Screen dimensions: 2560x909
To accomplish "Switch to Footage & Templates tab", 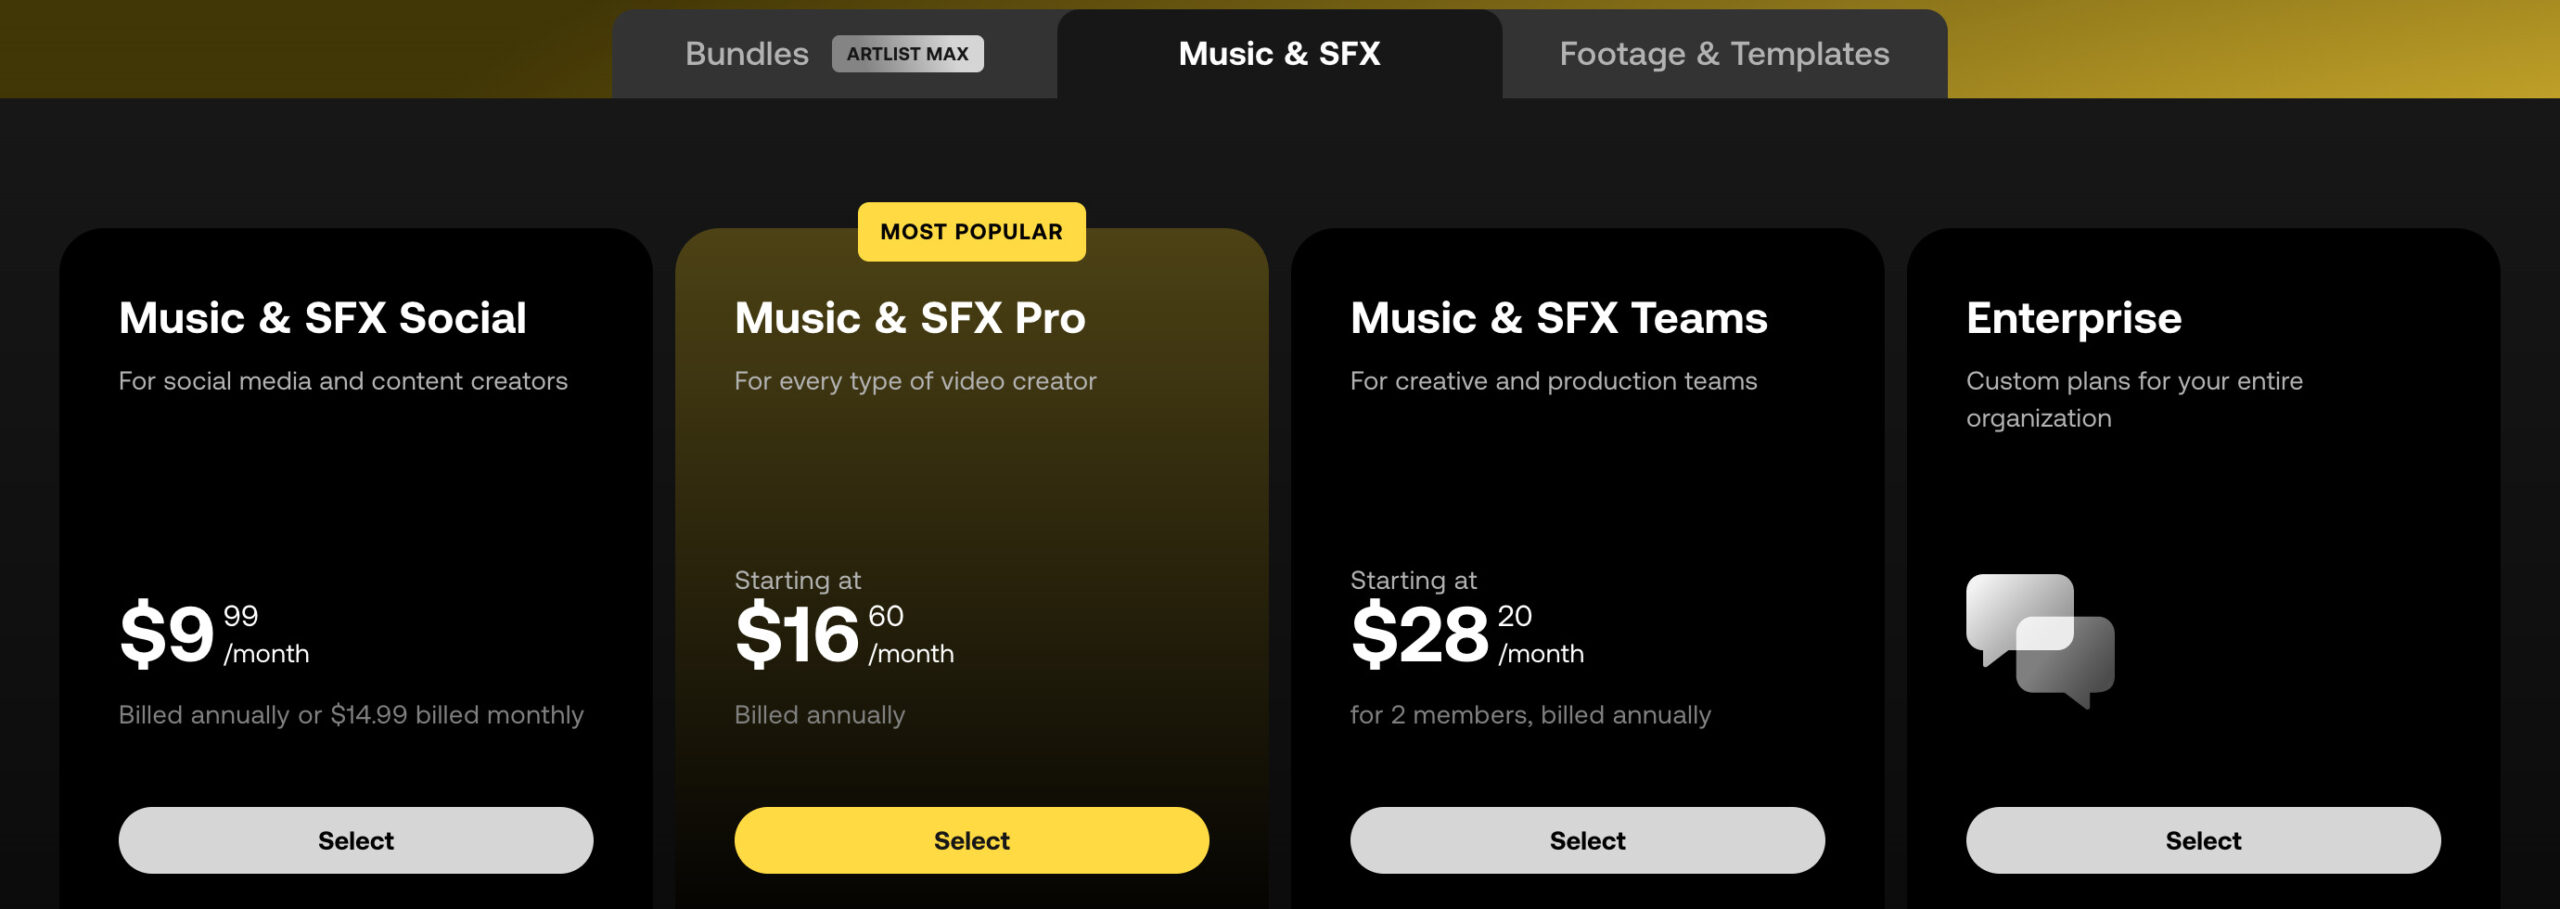I will coord(1724,54).
